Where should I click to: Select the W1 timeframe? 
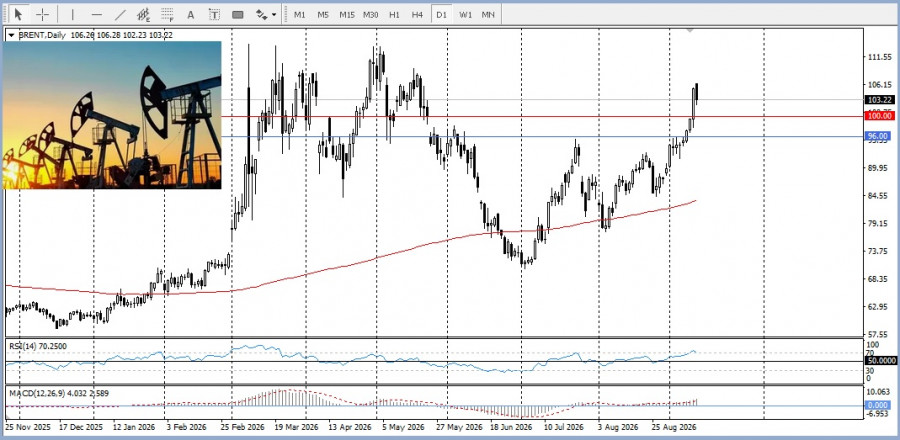point(465,14)
